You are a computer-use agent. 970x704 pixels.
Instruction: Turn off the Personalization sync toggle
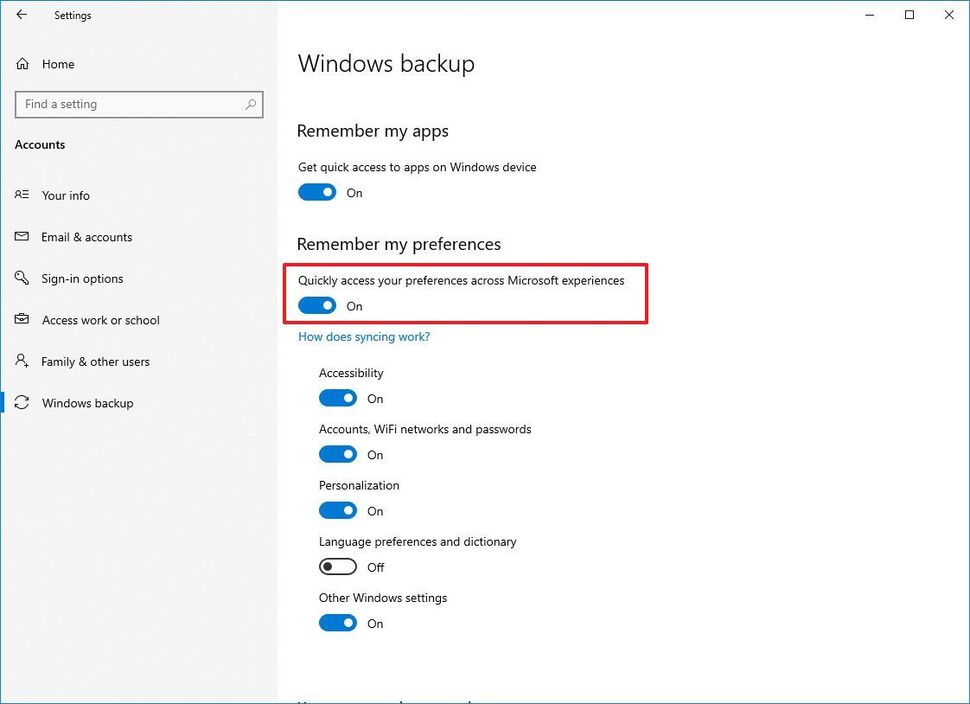pyautogui.click(x=337, y=511)
